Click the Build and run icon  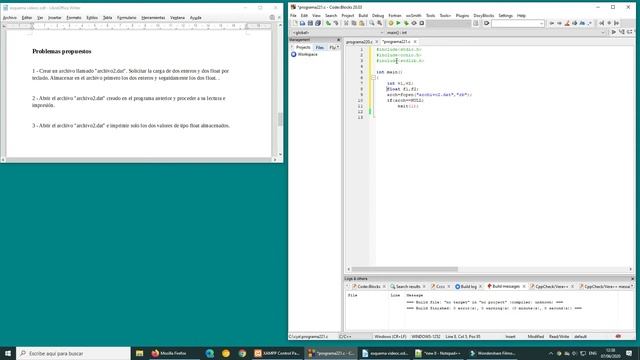[406, 23]
